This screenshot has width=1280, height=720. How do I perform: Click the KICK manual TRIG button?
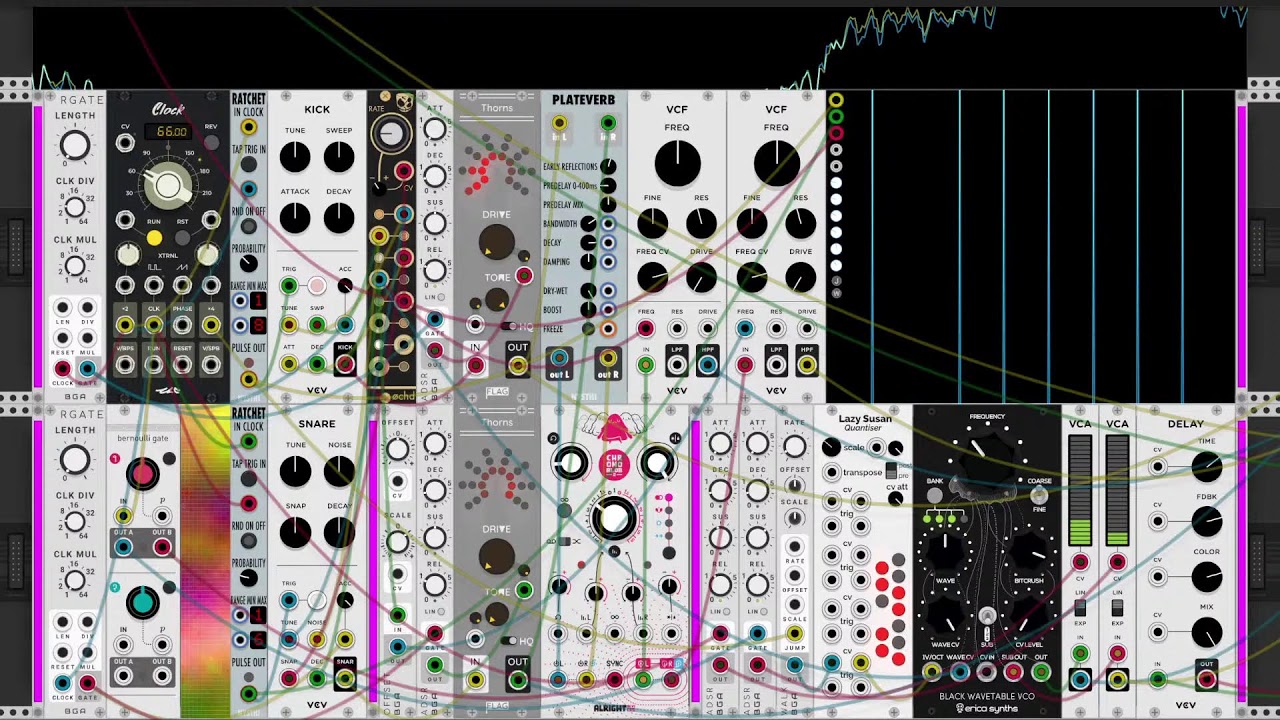pyautogui.click(x=316, y=287)
